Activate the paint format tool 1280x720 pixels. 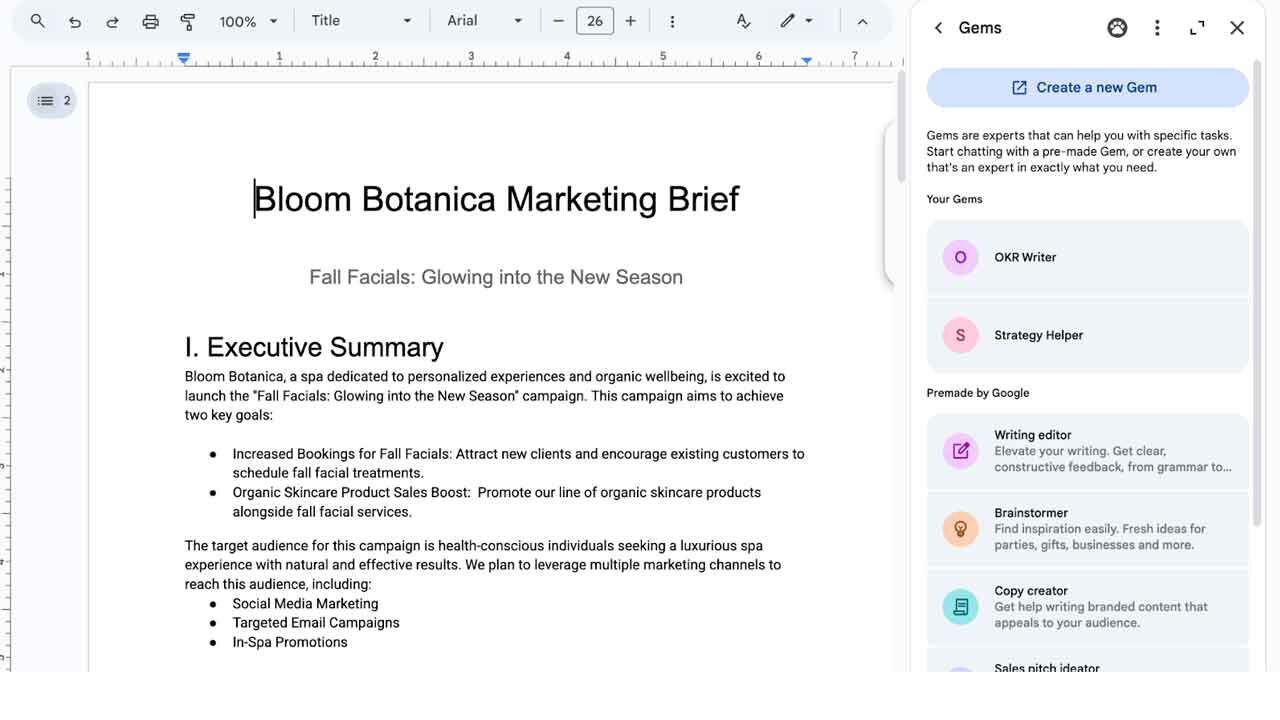point(187,20)
